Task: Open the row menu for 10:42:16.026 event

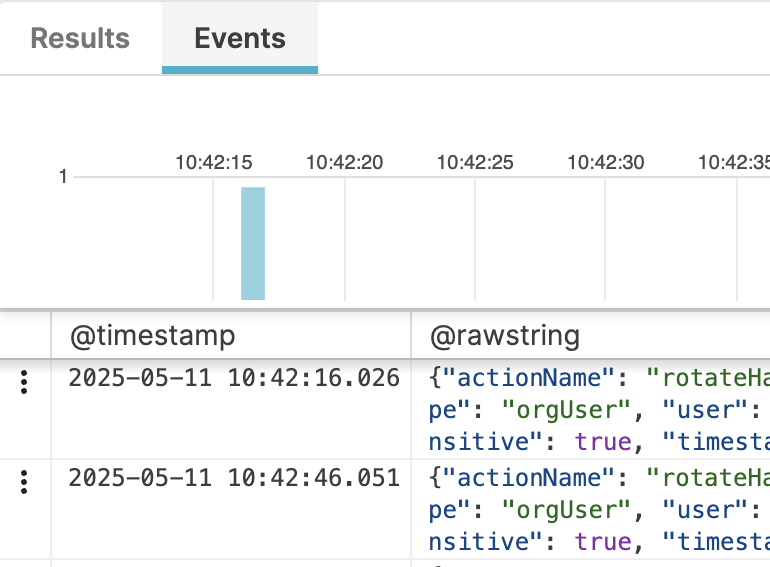Action: click(25, 382)
